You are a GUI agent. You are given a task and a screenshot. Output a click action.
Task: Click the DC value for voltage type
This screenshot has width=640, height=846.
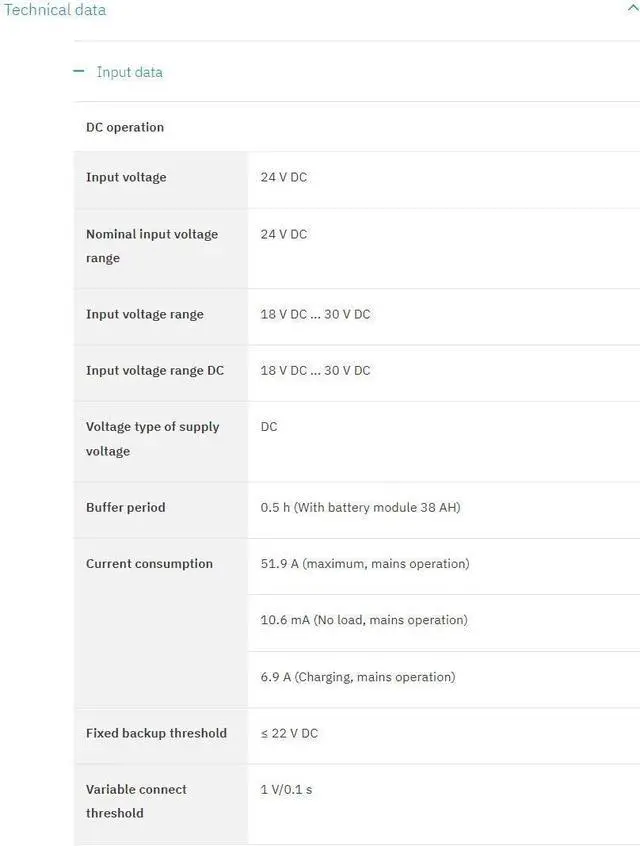pos(269,427)
